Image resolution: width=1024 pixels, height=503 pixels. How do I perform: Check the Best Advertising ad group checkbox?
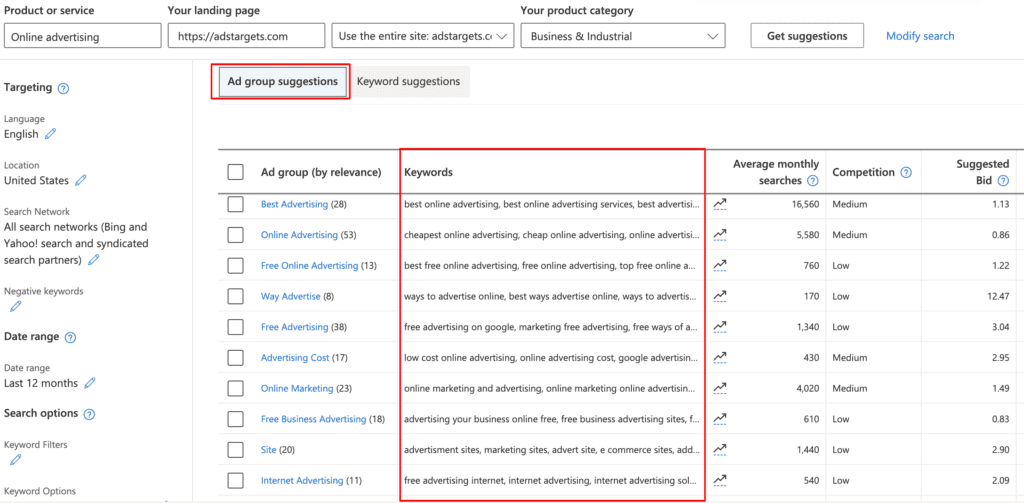click(x=235, y=204)
